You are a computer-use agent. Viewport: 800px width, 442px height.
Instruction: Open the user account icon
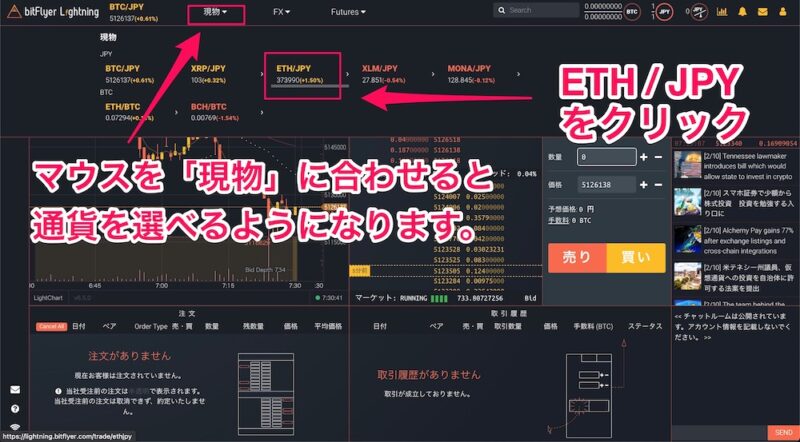[x=783, y=12]
